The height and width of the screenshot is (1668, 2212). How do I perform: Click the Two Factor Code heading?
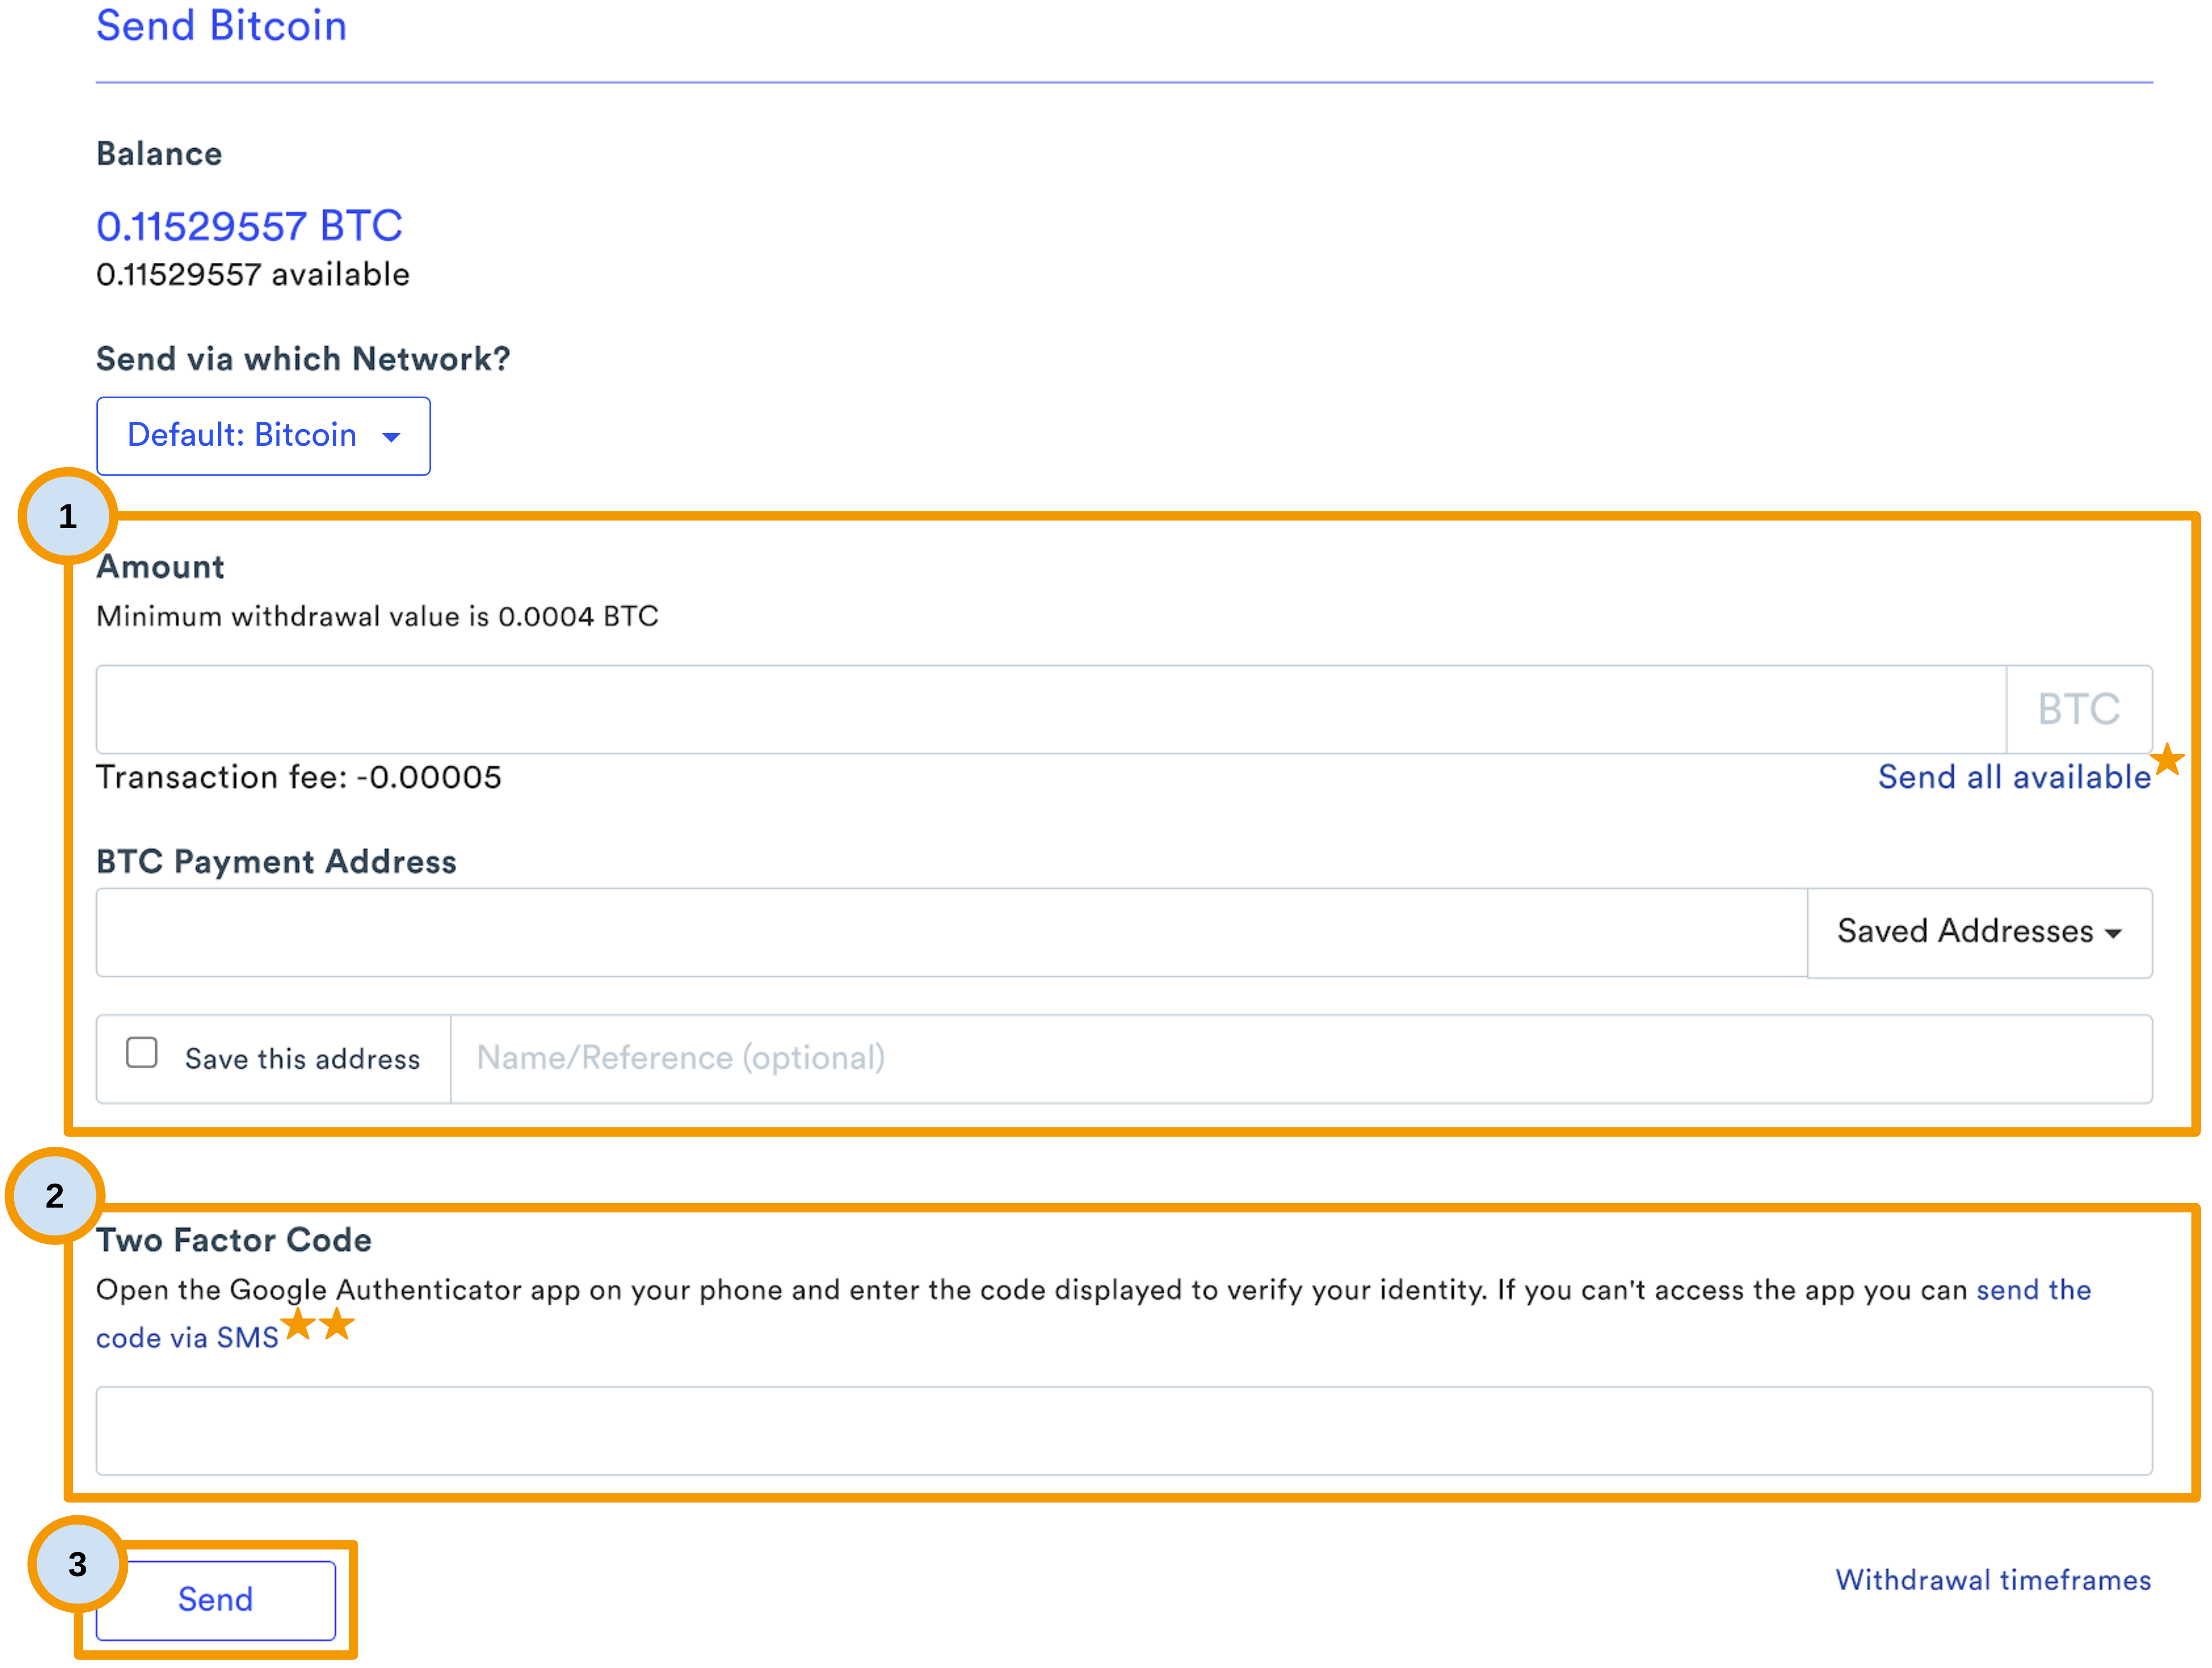(234, 1240)
